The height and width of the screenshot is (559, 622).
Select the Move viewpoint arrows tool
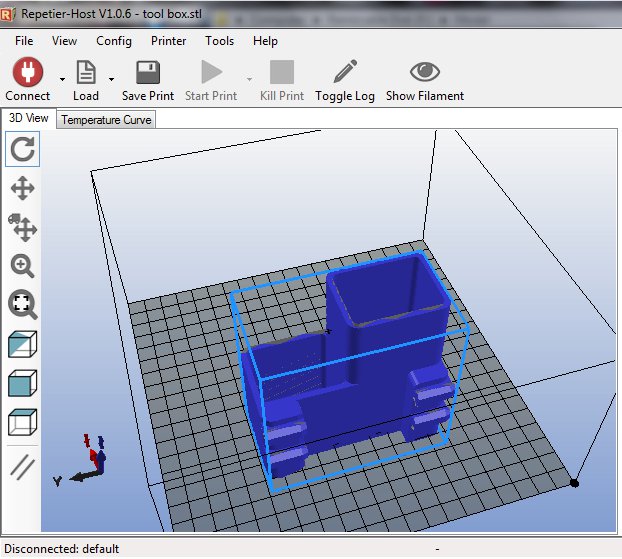[x=23, y=189]
